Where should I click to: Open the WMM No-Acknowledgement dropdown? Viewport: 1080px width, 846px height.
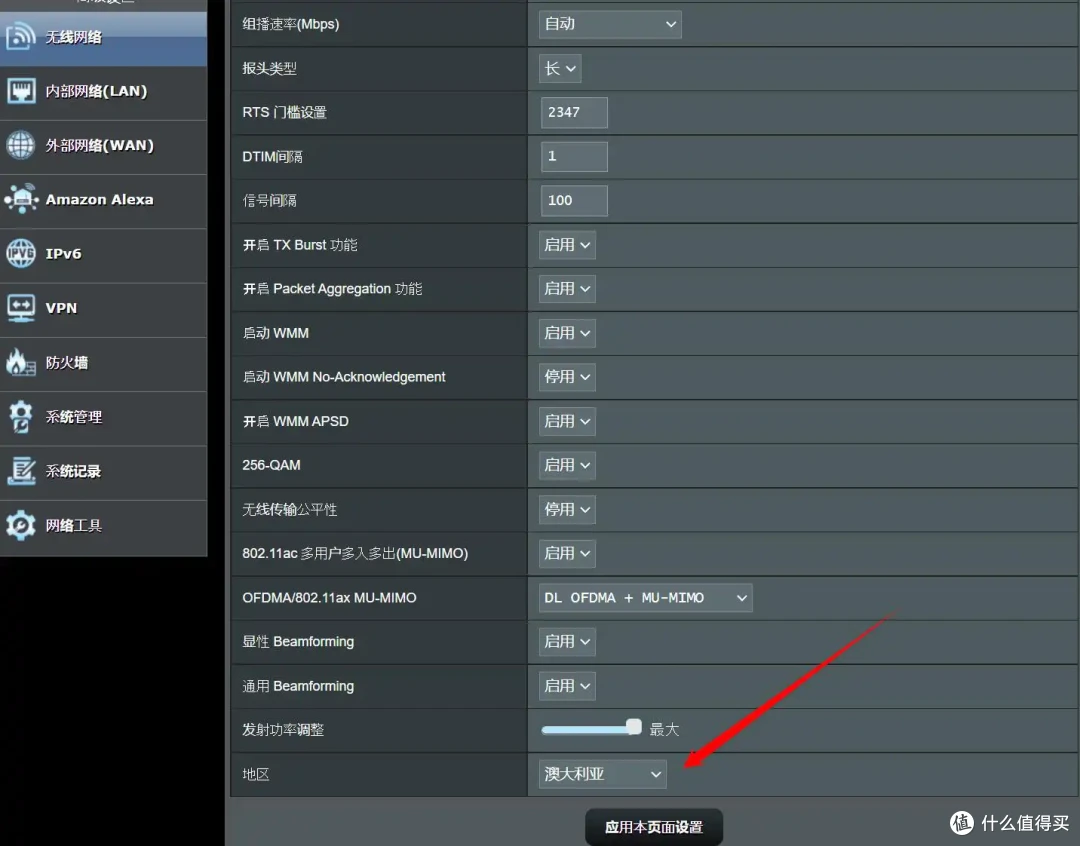tap(567, 377)
